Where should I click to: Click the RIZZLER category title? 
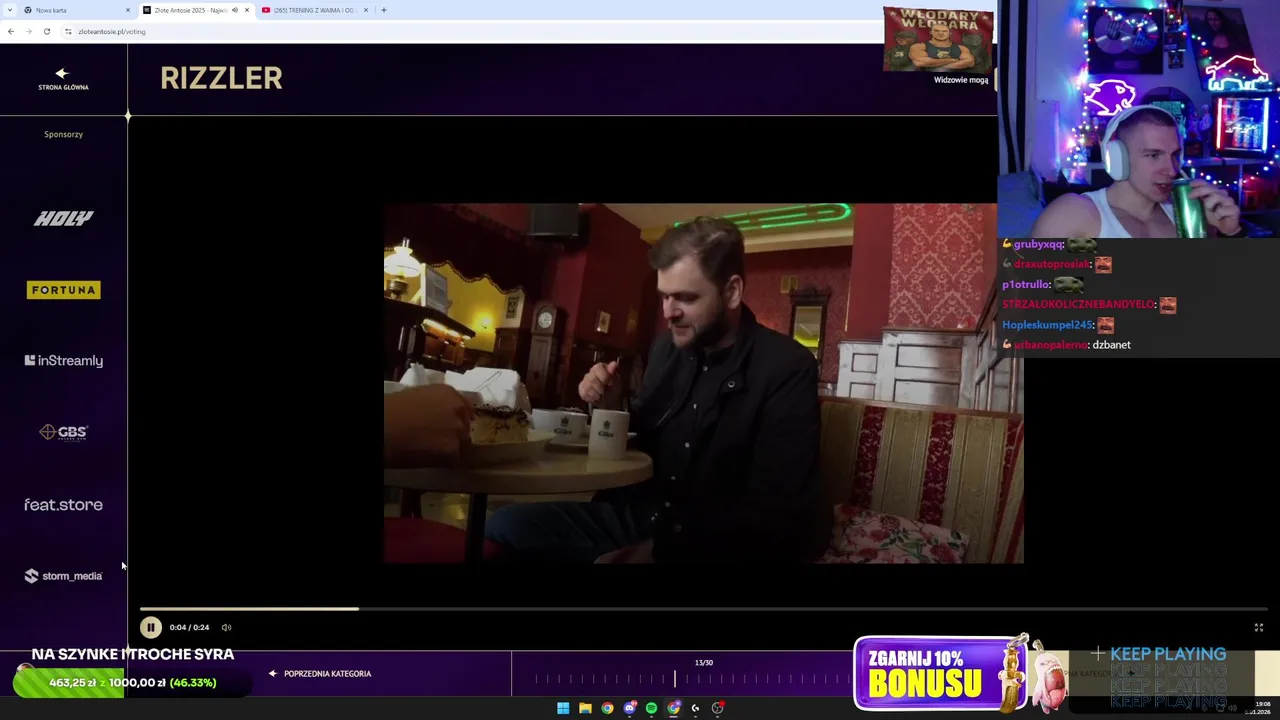coord(221,78)
